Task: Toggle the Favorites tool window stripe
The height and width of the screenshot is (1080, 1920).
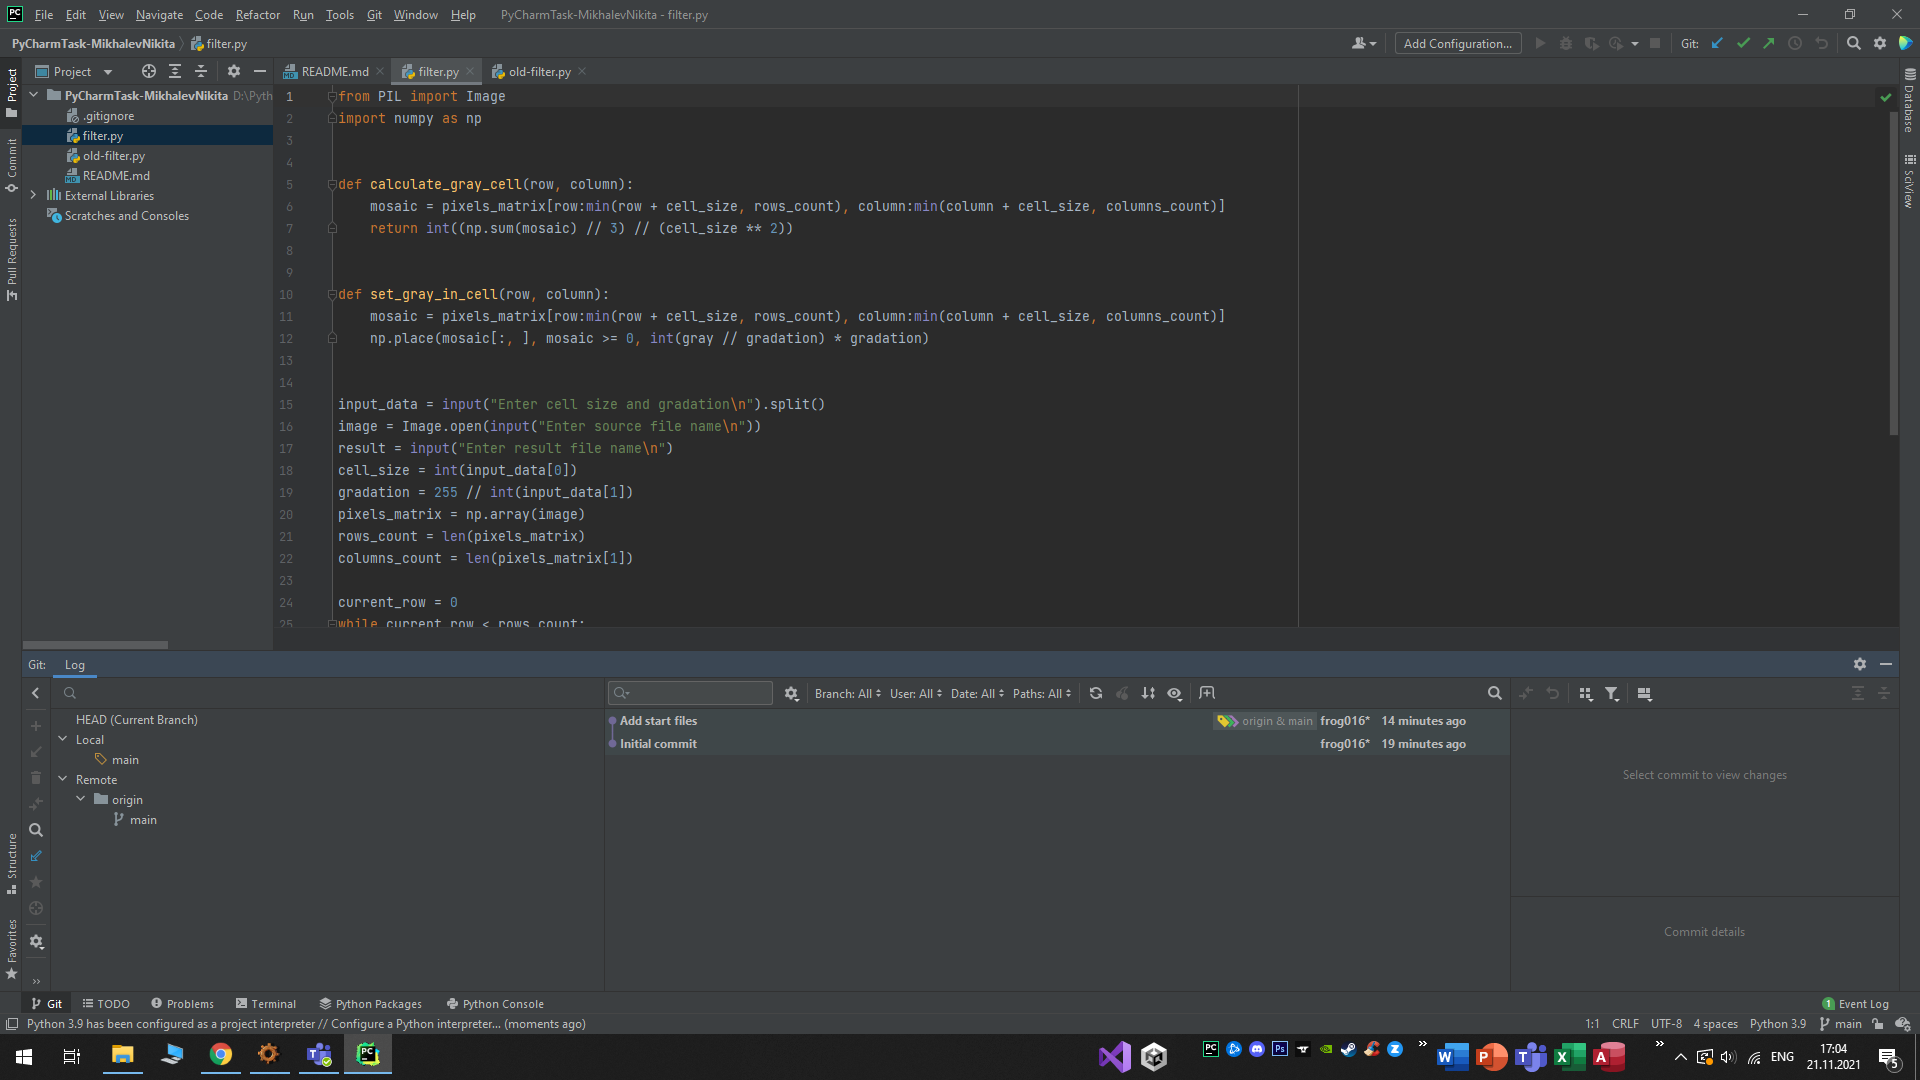Action: (x=11, y=950)
